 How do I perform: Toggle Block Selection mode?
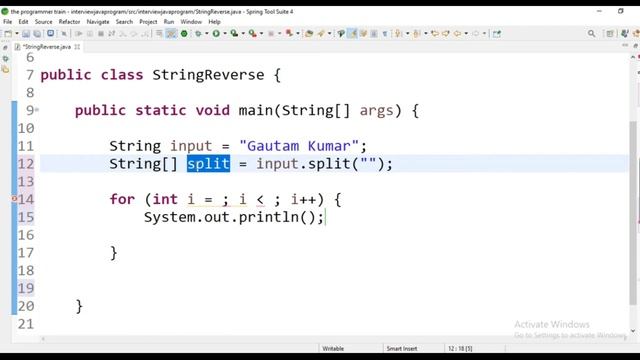tap(373, 33)
